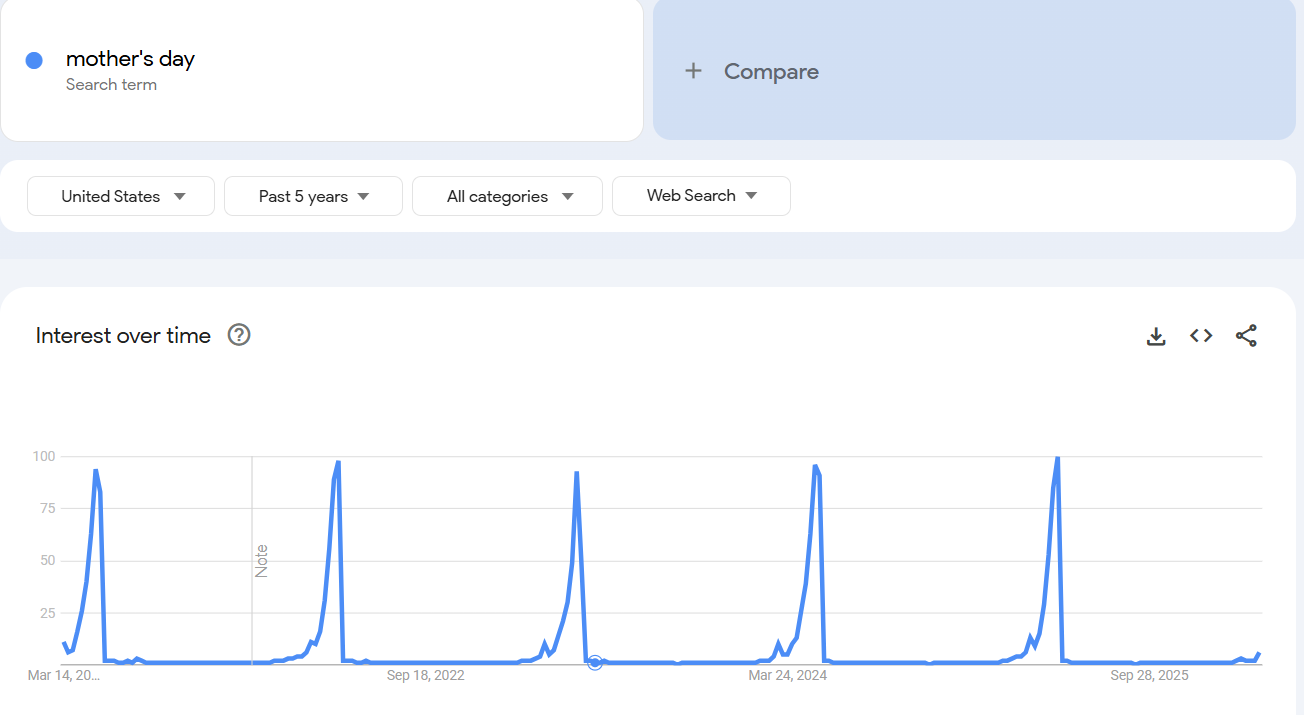The width and height of the screenshot is (1304, 715).
Task: Open the Past 5 years time range dropdown
Action: click(x=313, y=196)
